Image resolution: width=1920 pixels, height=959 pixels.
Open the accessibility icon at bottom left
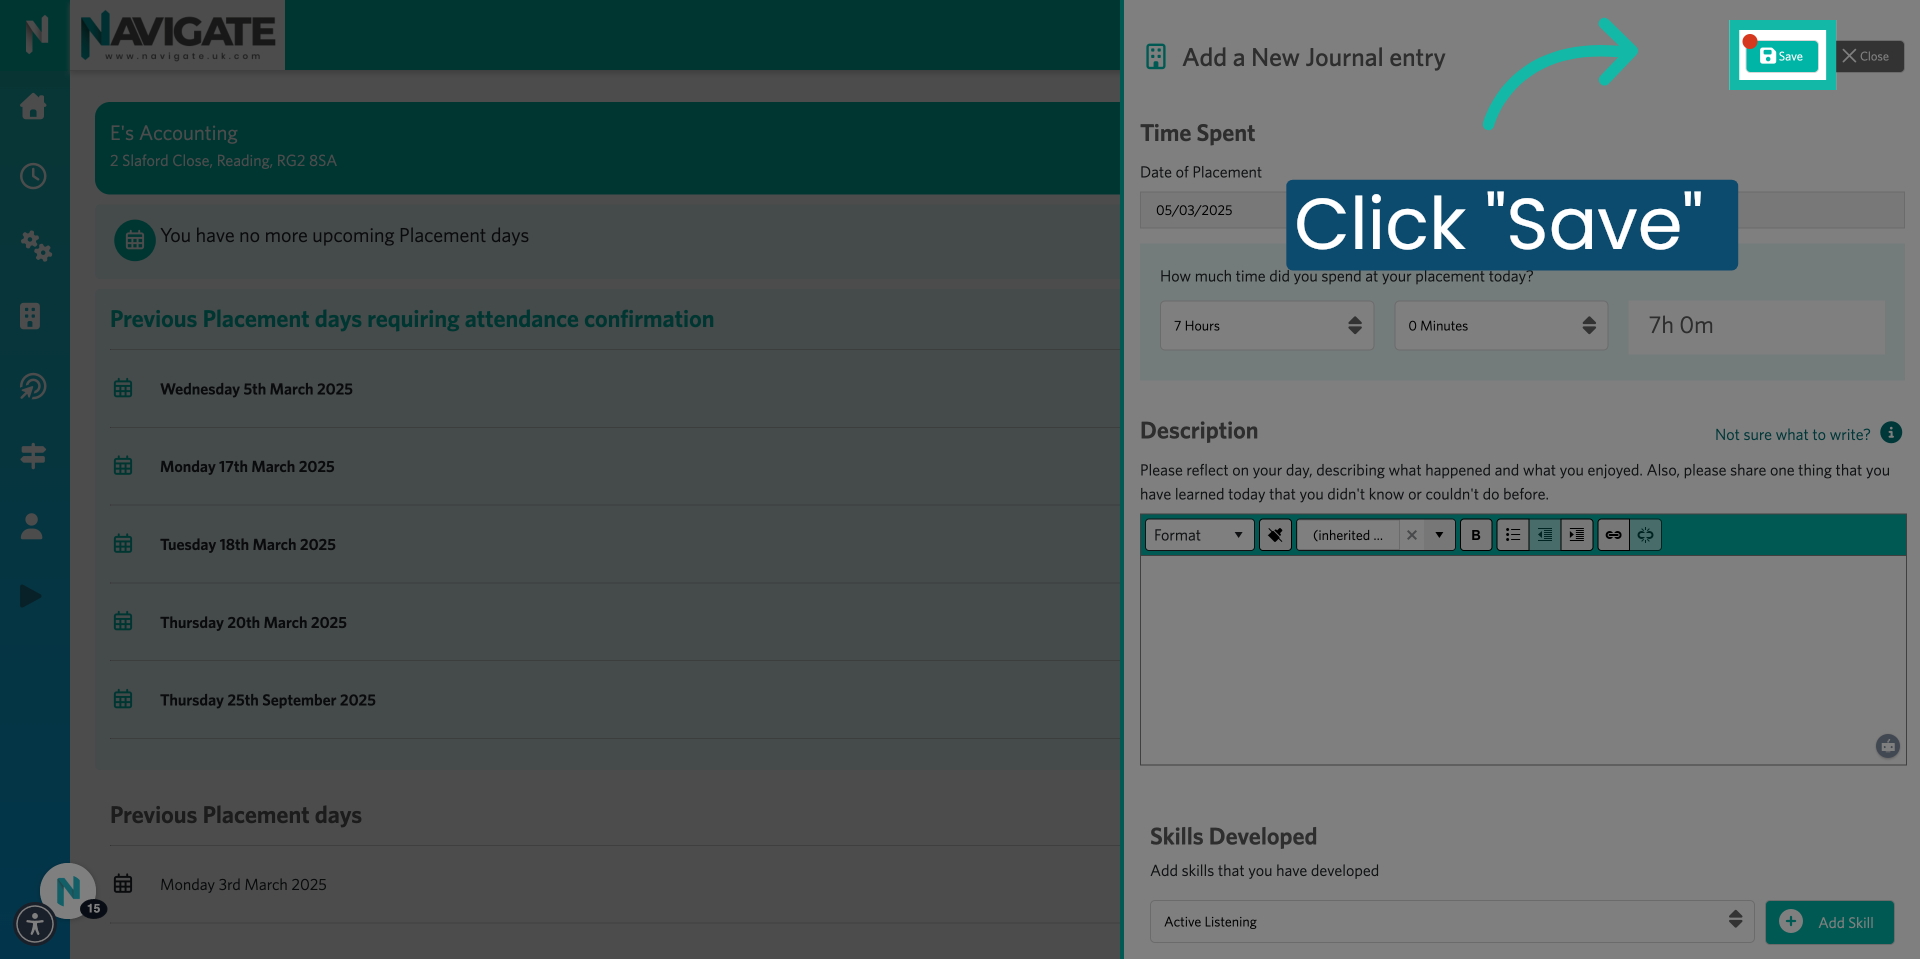pos(35,924)
